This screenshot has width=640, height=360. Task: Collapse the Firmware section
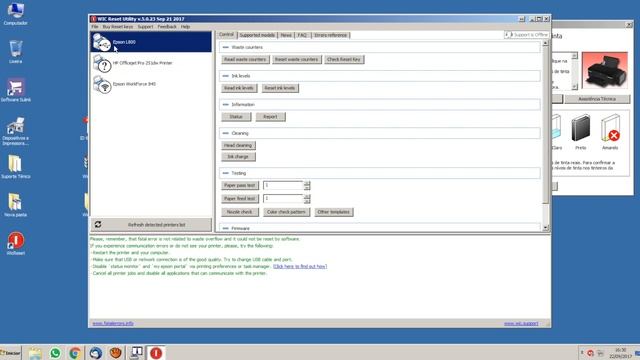pos(226,228)
